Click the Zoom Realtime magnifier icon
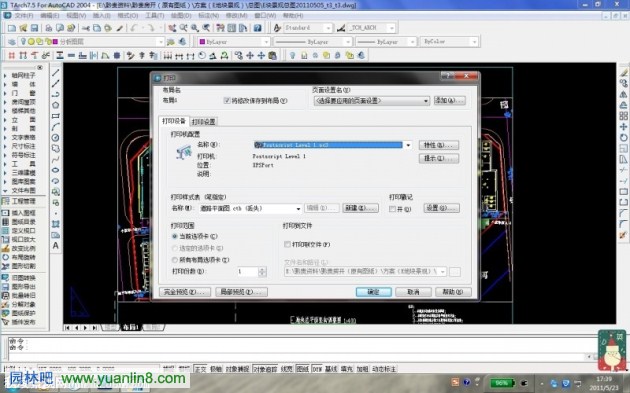Viewport: 630px width, 393px height. tap(184, 28)
